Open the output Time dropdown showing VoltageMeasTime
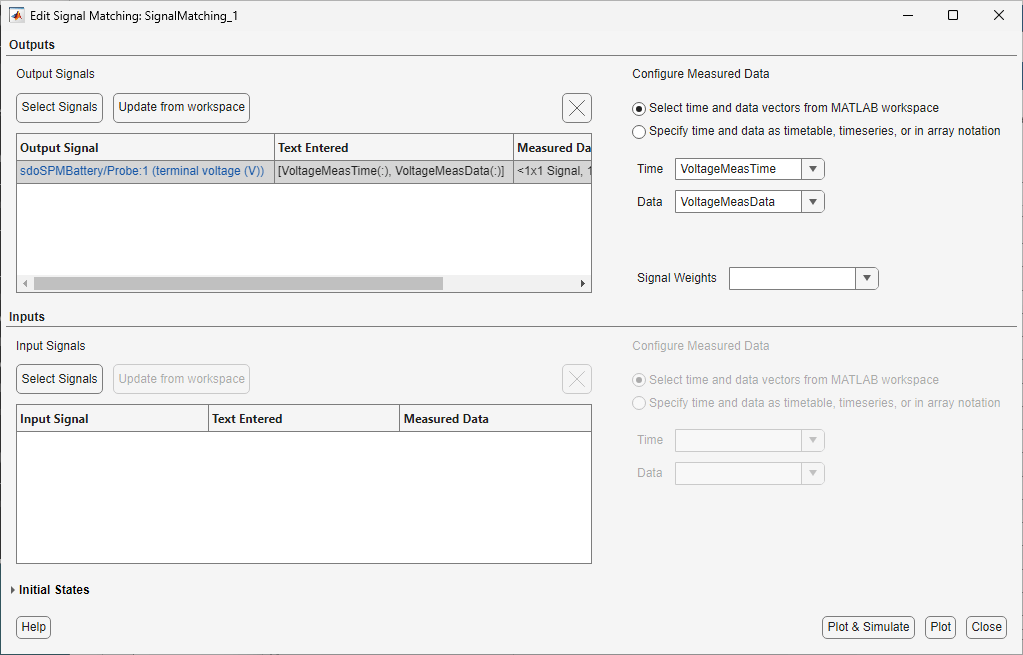Image resolution: width=1023 pixels, height=655 pixels. click(x=812, y=169)
